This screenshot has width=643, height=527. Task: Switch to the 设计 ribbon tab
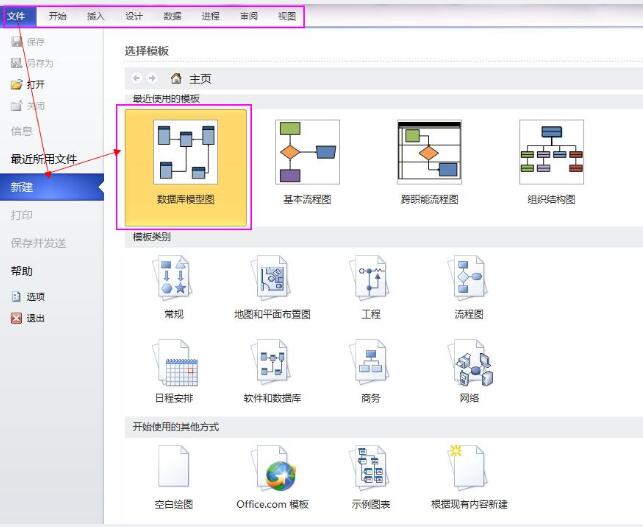point(134,16)
